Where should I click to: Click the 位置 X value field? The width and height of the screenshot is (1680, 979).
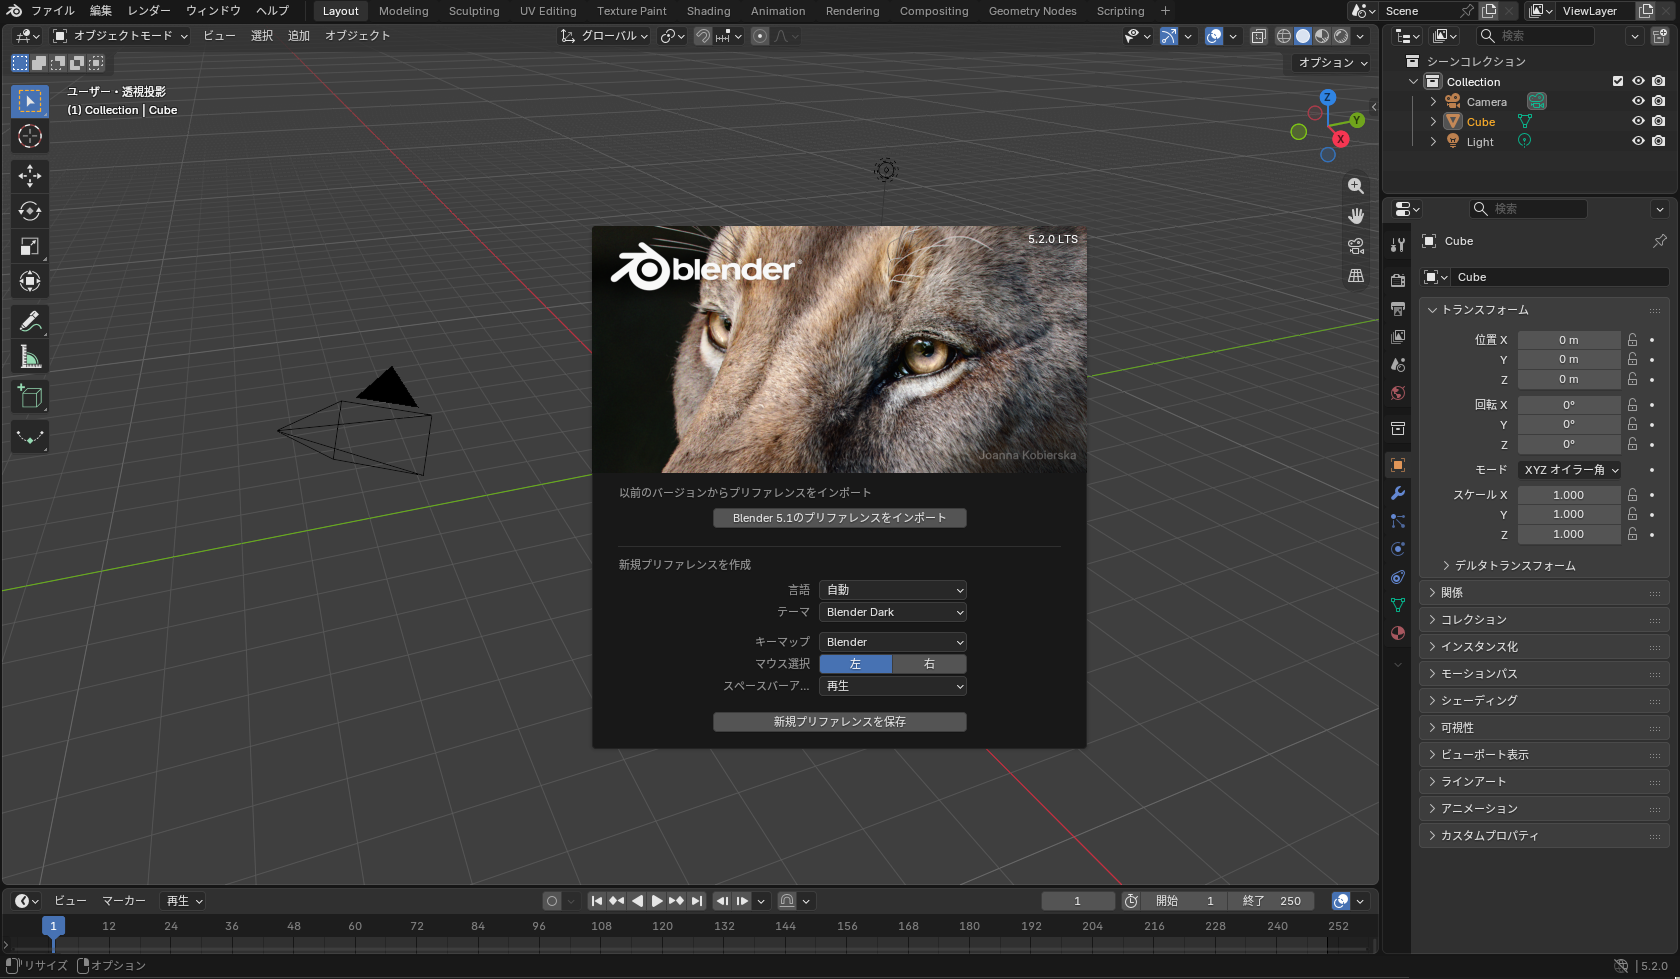[1569, 340]
